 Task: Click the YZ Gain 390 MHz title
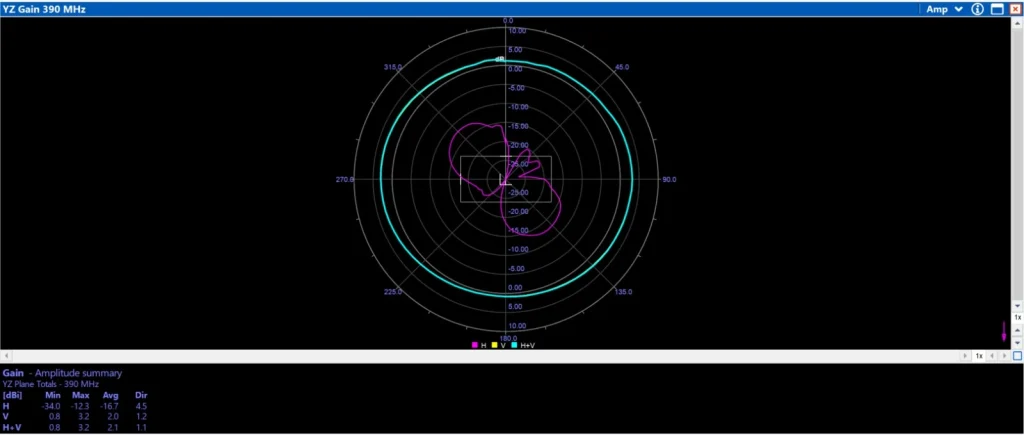44,9
